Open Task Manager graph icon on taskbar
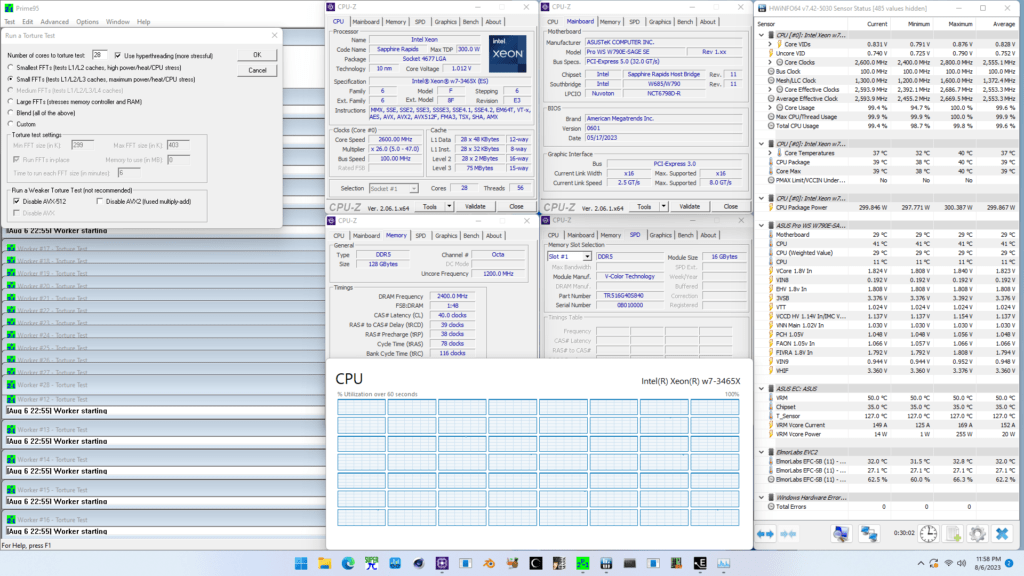This screenshot has height=576, width=1024. [724, 563]
